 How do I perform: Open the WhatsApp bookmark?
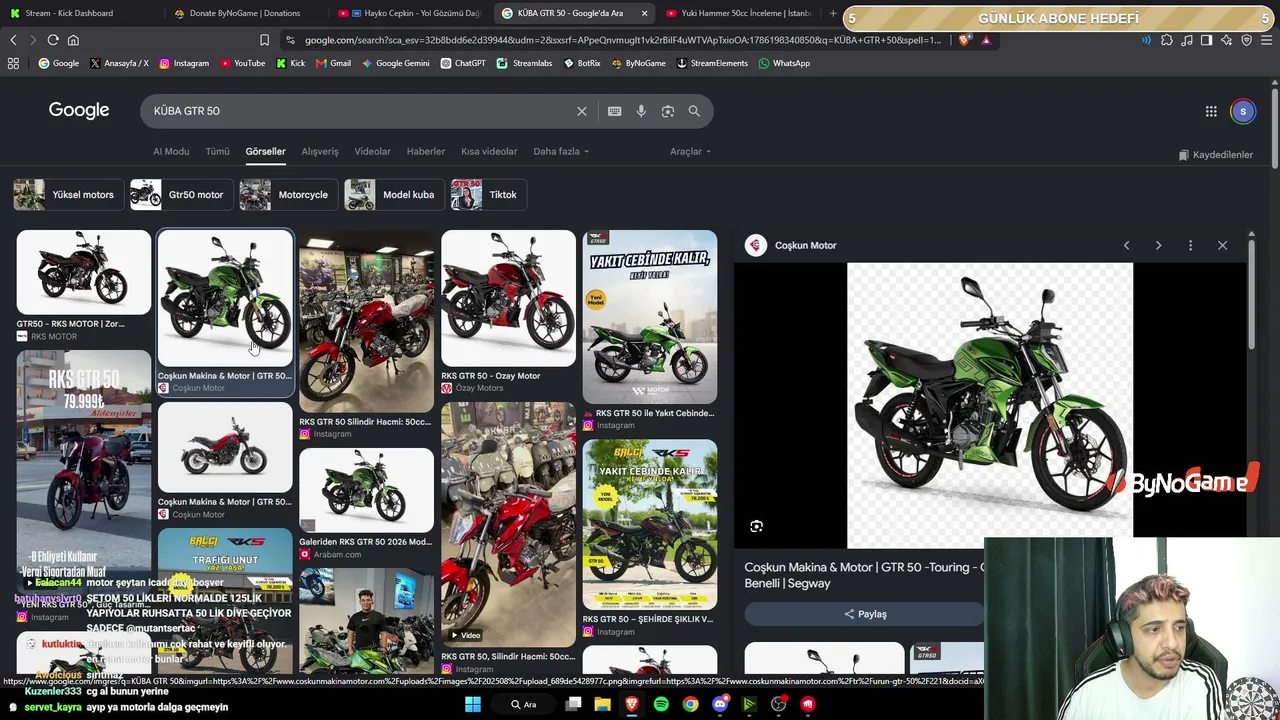click(x=784, y=63)
